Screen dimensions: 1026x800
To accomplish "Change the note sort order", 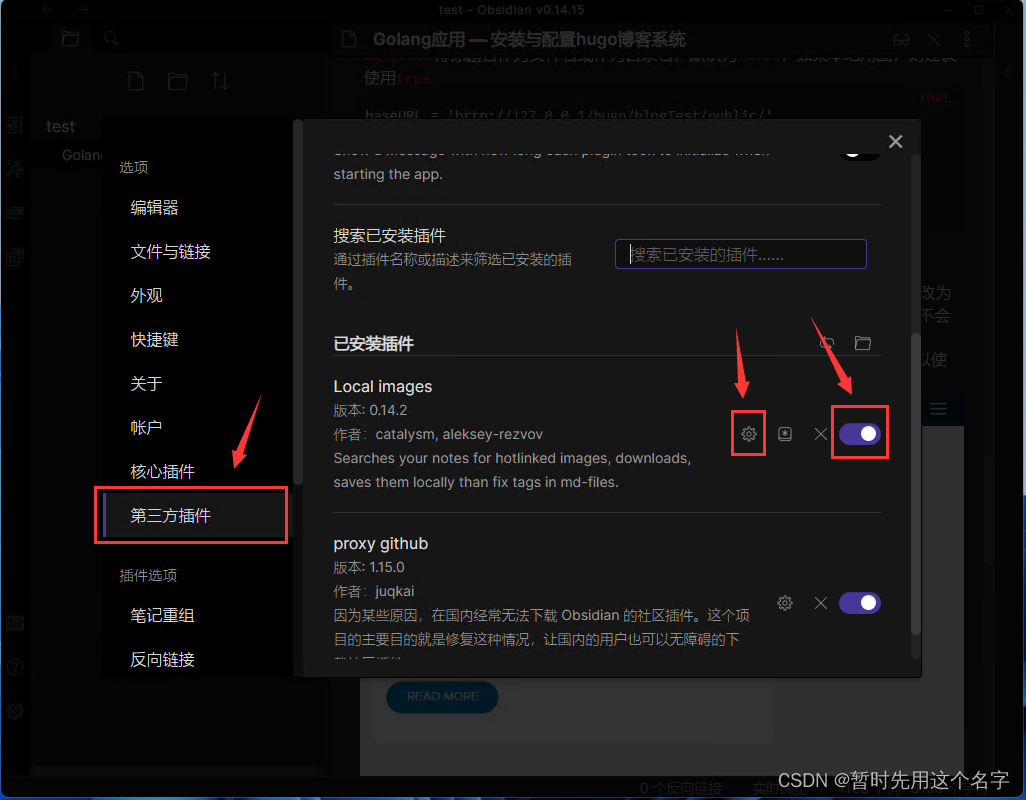I will coord(220,80).
